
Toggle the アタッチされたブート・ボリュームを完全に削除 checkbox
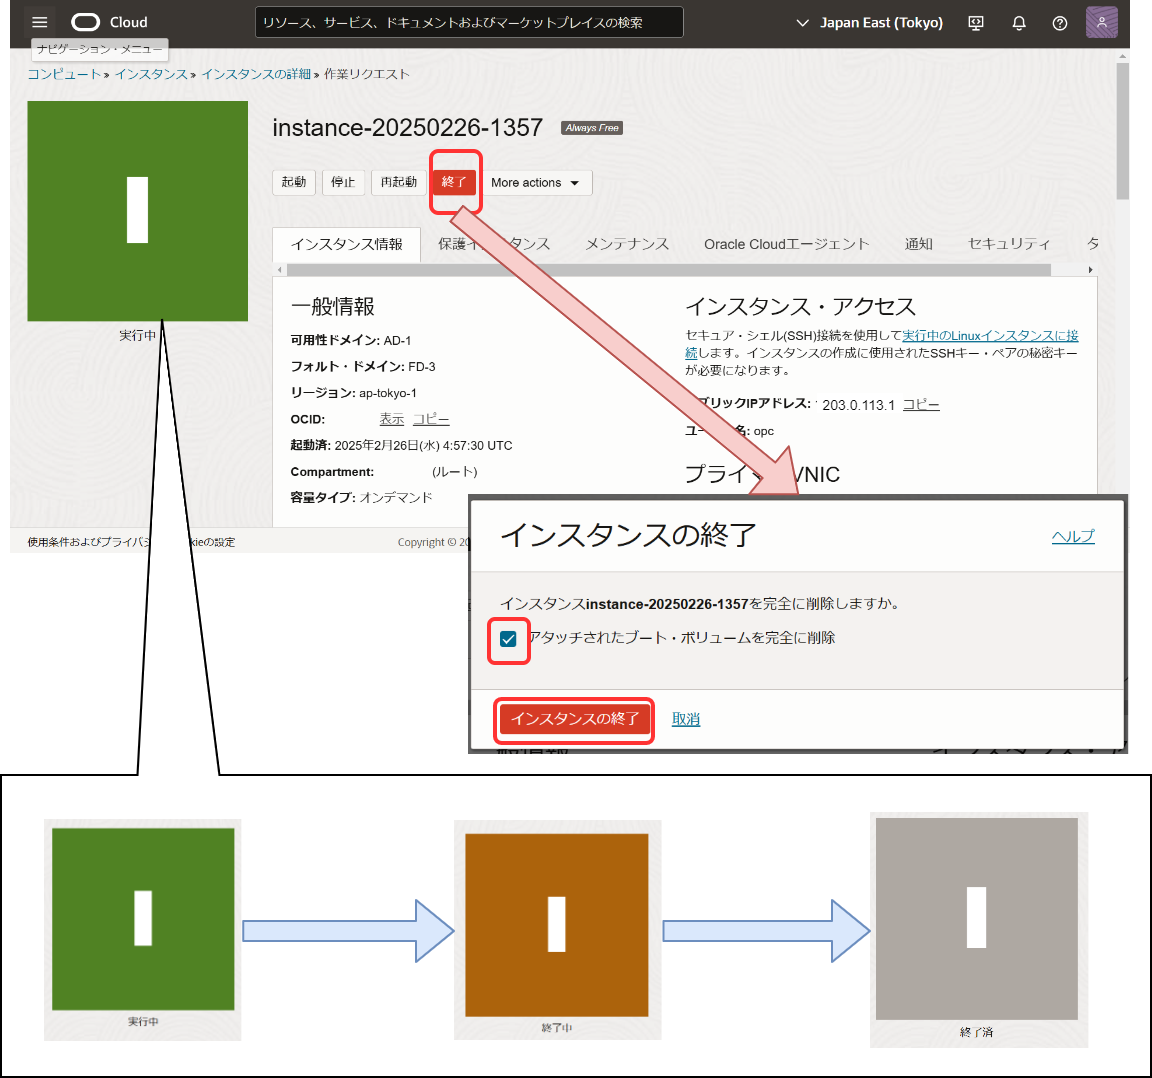pos(508,639)
